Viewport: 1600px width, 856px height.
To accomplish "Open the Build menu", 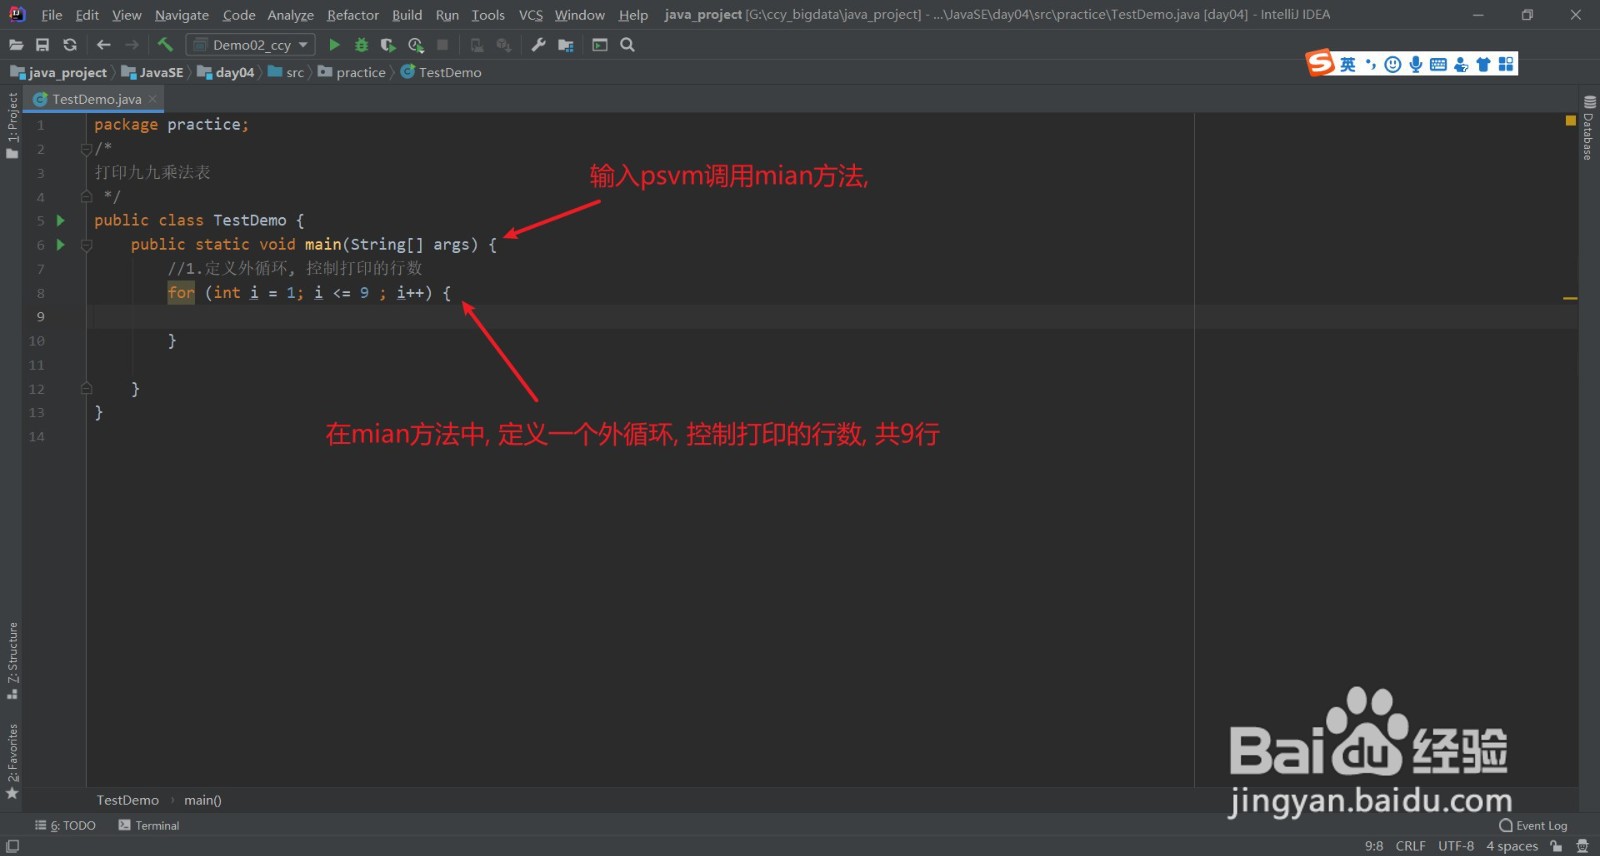I will point(407,15).
